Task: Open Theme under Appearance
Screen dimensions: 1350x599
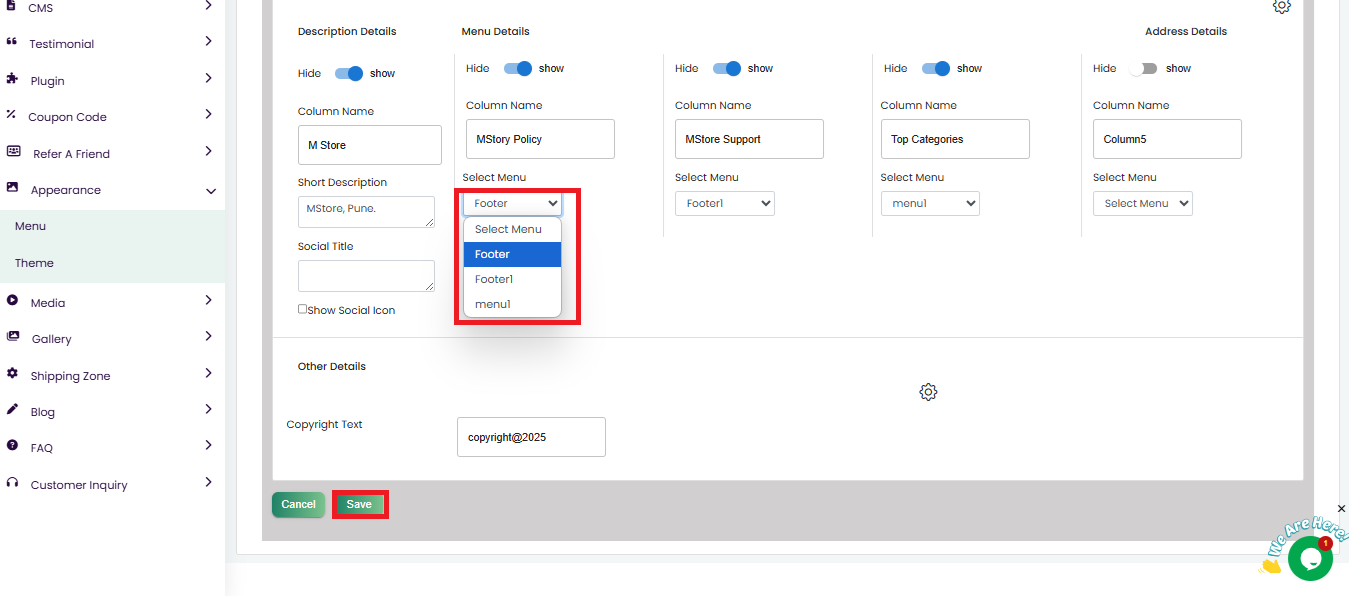Action: pyautogui.click(x=34, y=263)
